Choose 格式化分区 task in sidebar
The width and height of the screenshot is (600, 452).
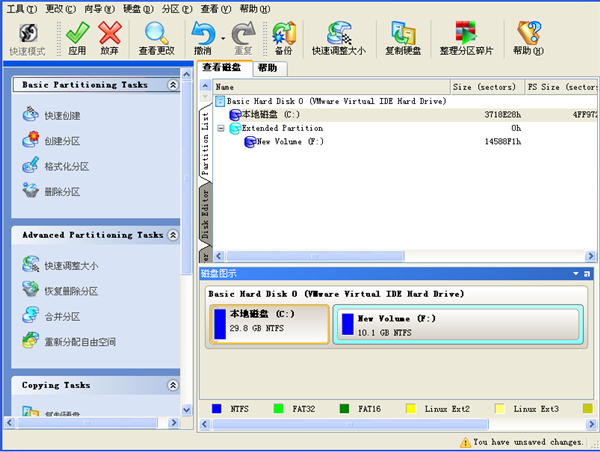[56, 166]
